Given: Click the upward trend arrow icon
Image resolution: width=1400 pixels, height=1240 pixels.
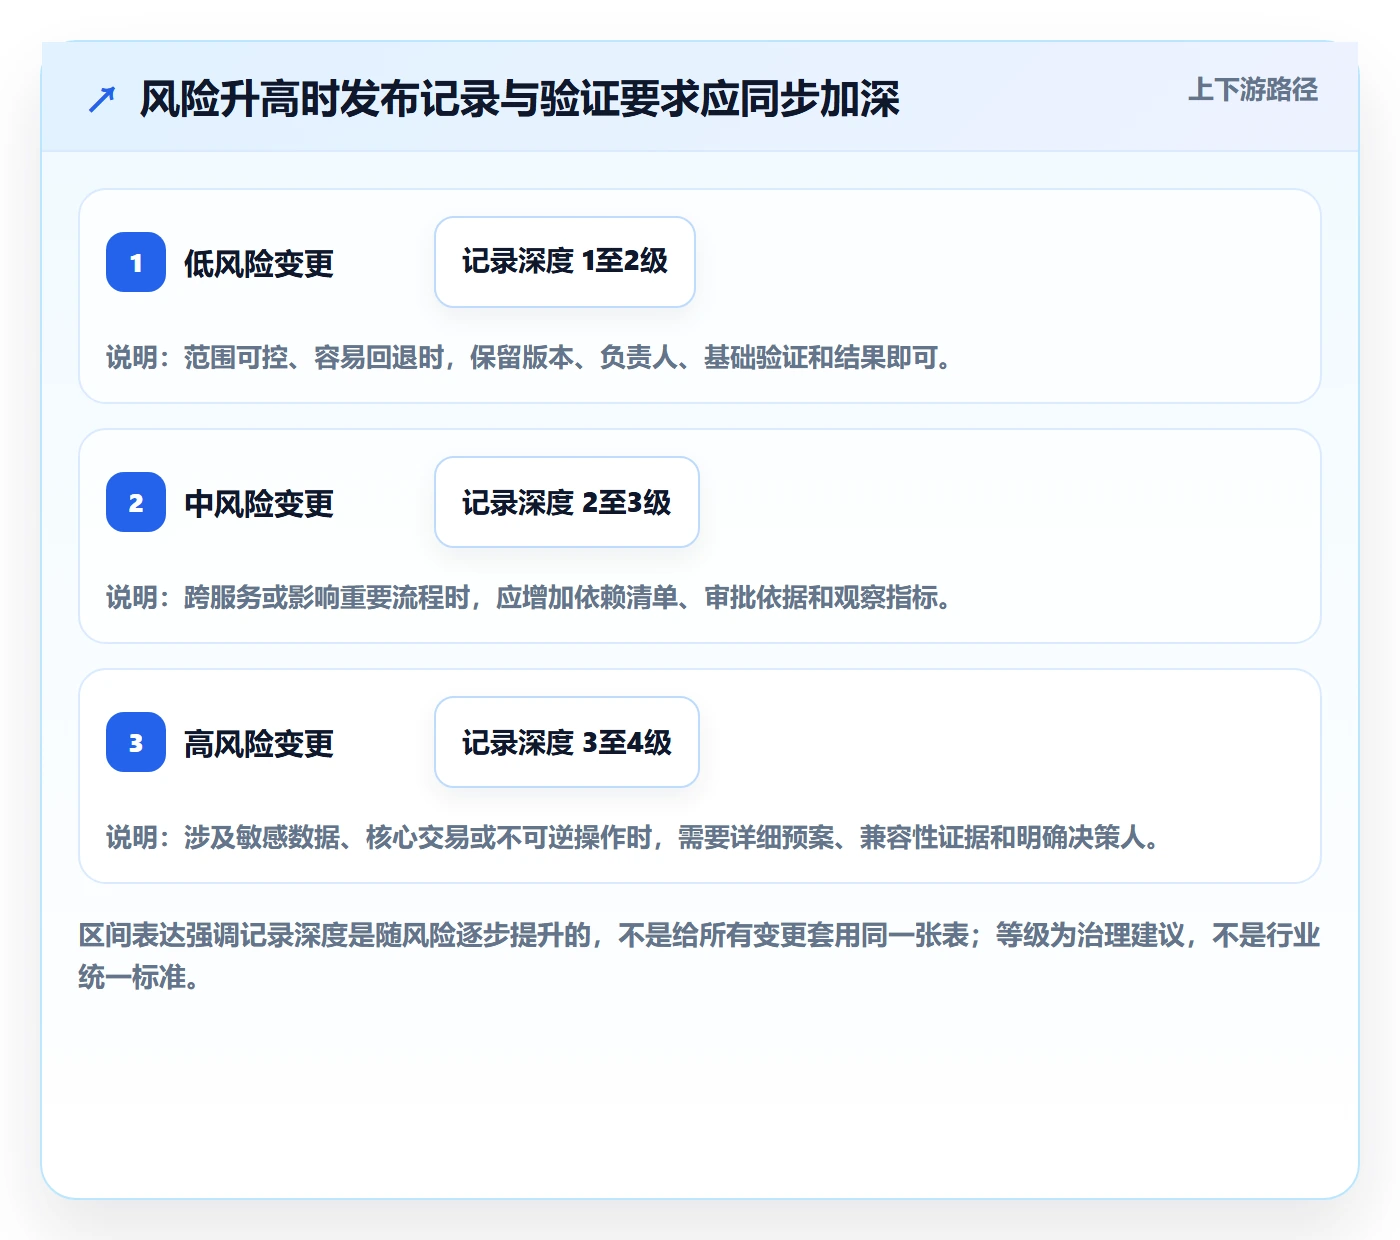Looking at the screenshot, I should 102,99.
